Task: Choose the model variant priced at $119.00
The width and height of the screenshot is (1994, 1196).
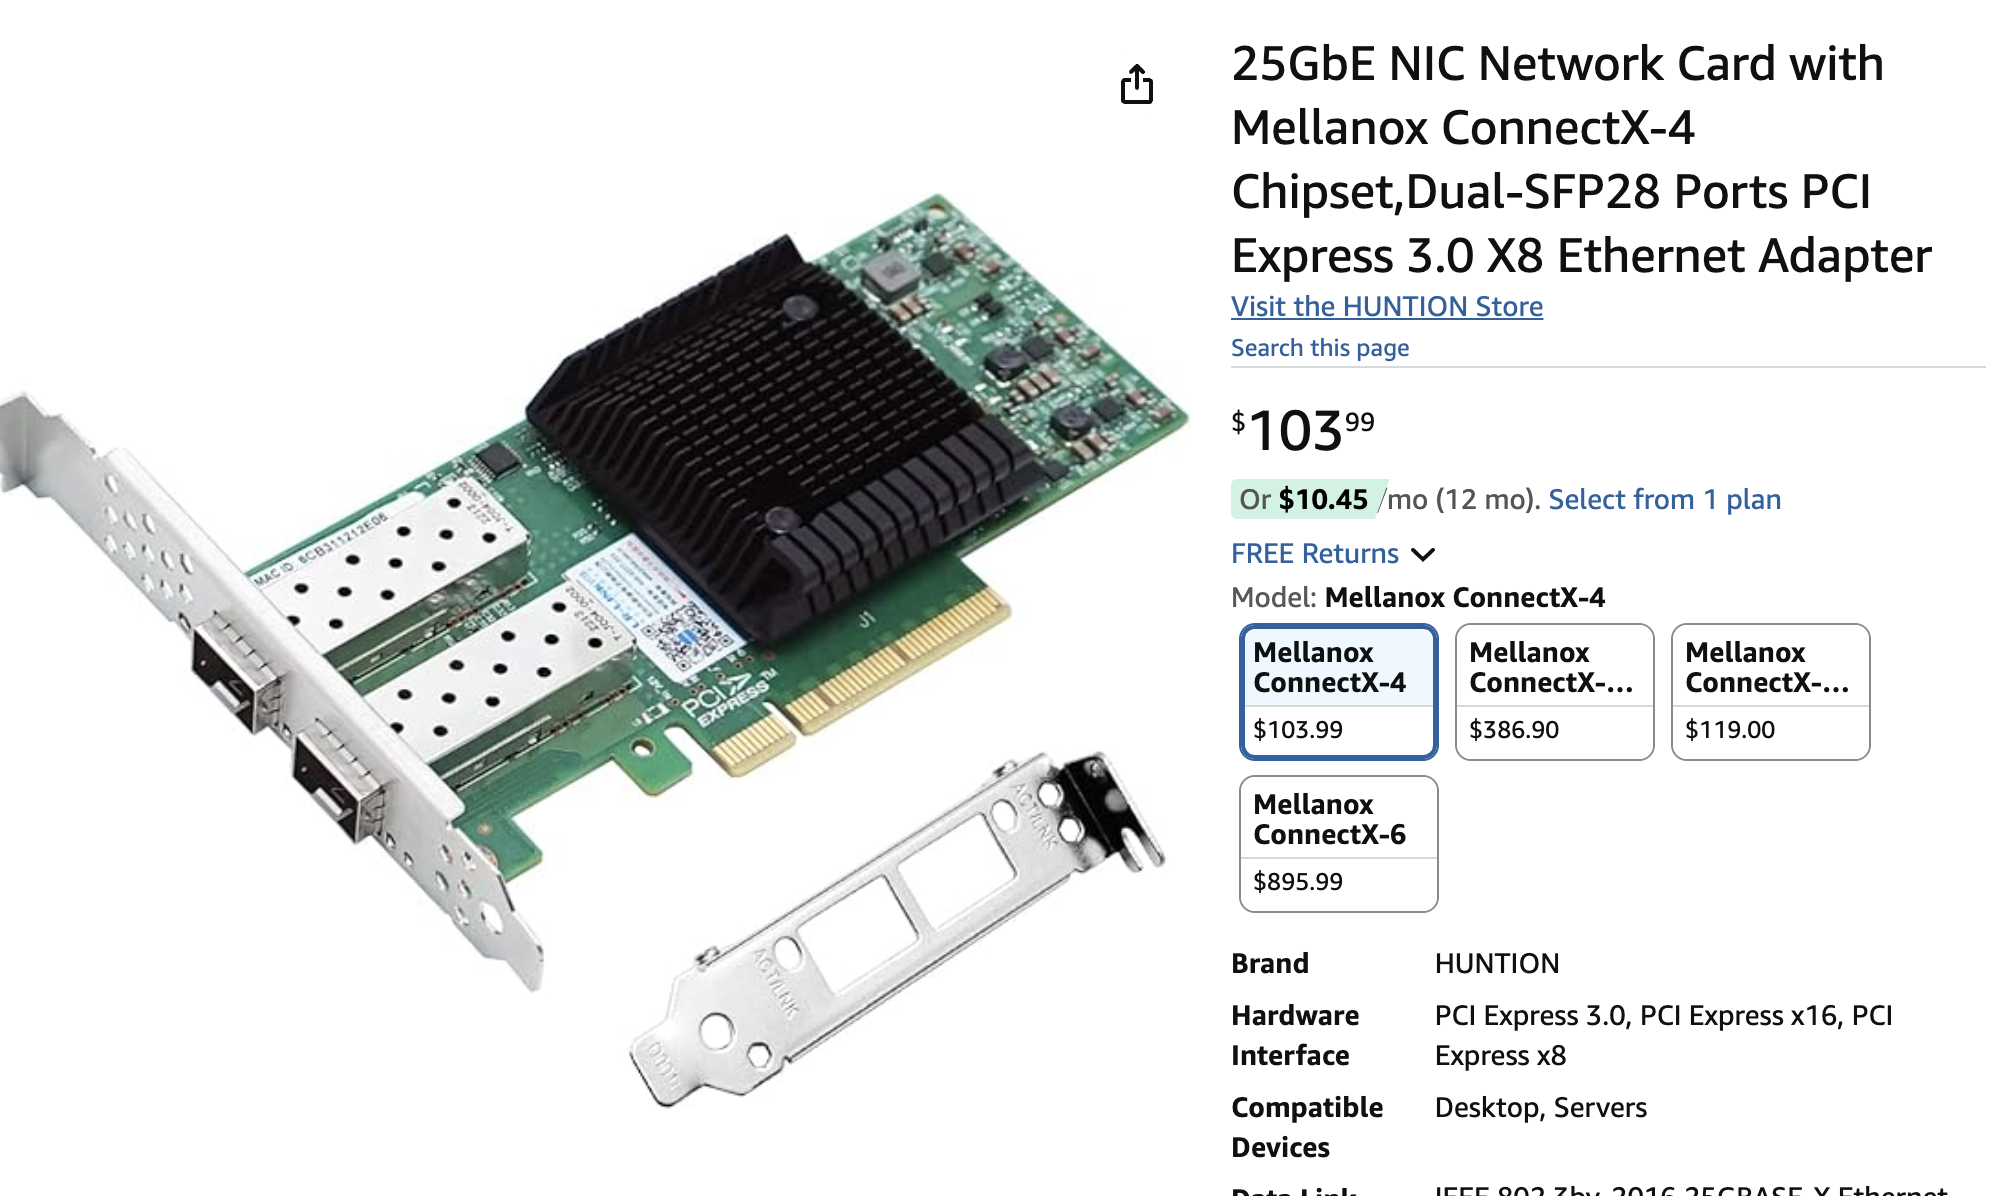Action: point(1770,692)
